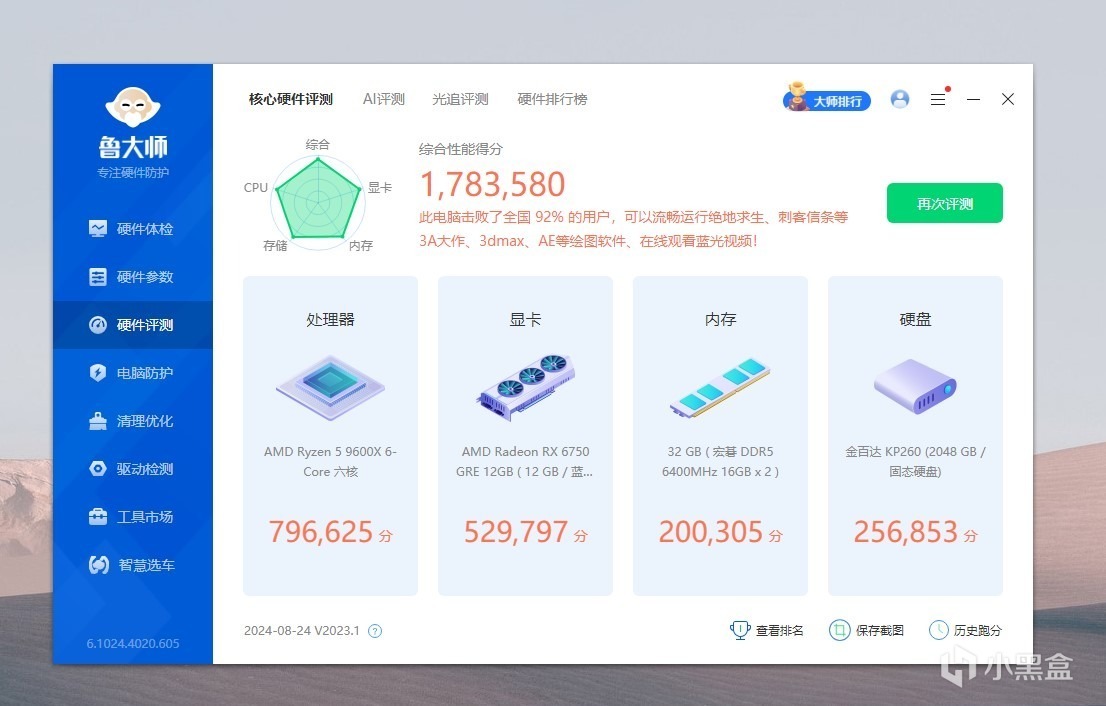Click the 保存截图 link

point(880,631)
